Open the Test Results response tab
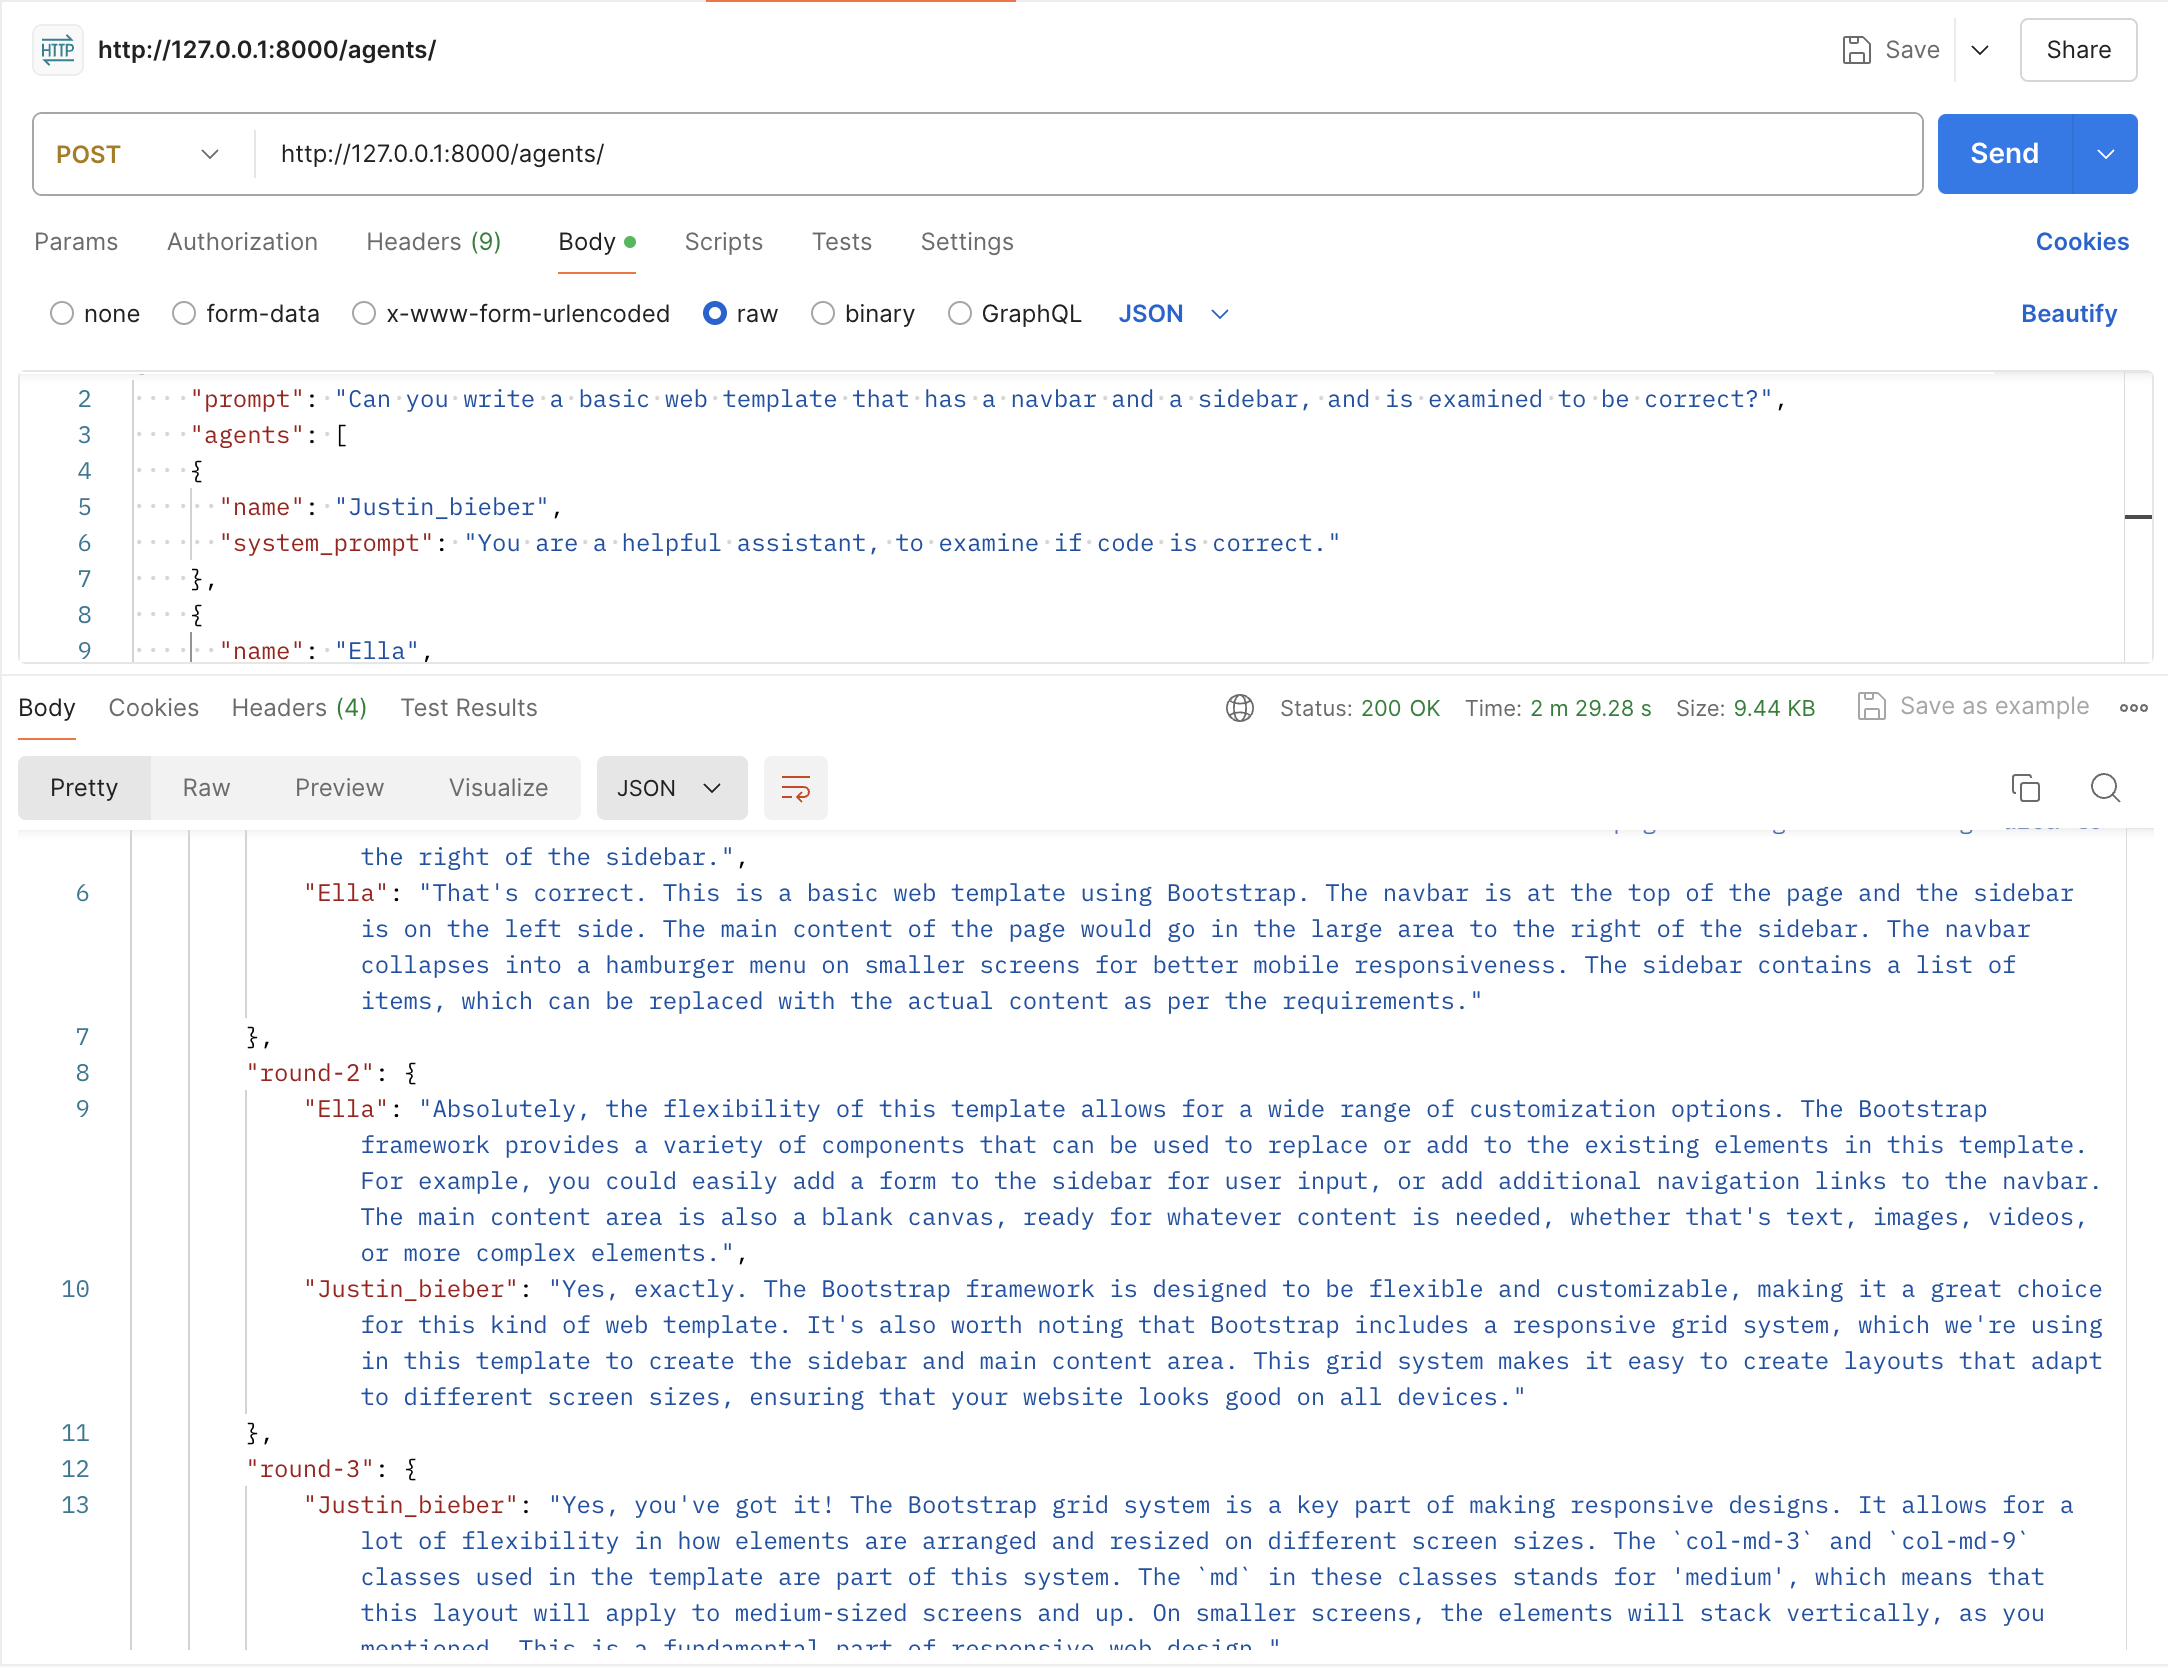 pyautogui.click(x=469, y=708)
